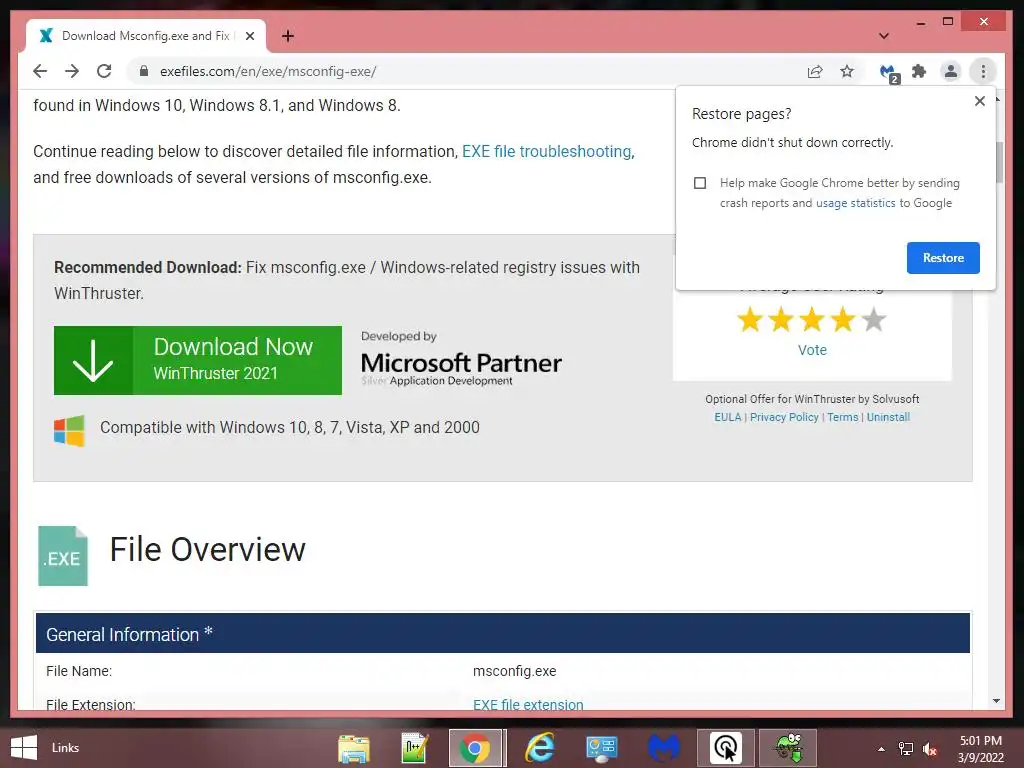1024x768 pixels.
Task: Click the muted volume tray icon
Action: pos(930,749)
